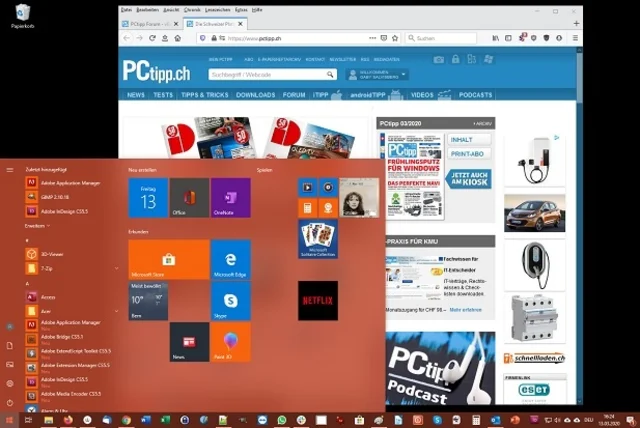Reload the page in Firefox
Viewport: 640px width, 428px height.
[x=152, y=38]
